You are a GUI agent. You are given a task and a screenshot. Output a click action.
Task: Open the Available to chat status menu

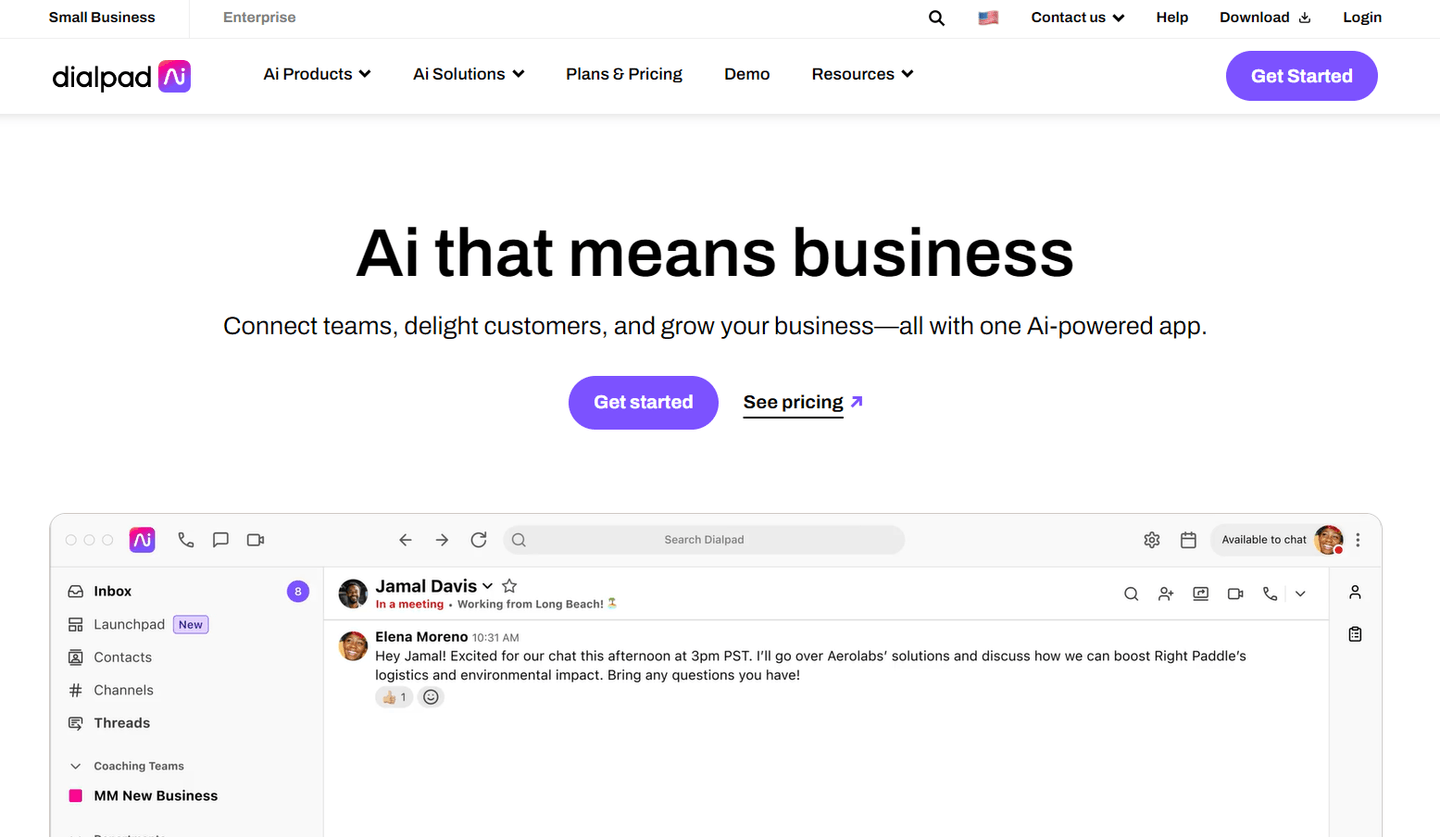(x=1277, y=540)
